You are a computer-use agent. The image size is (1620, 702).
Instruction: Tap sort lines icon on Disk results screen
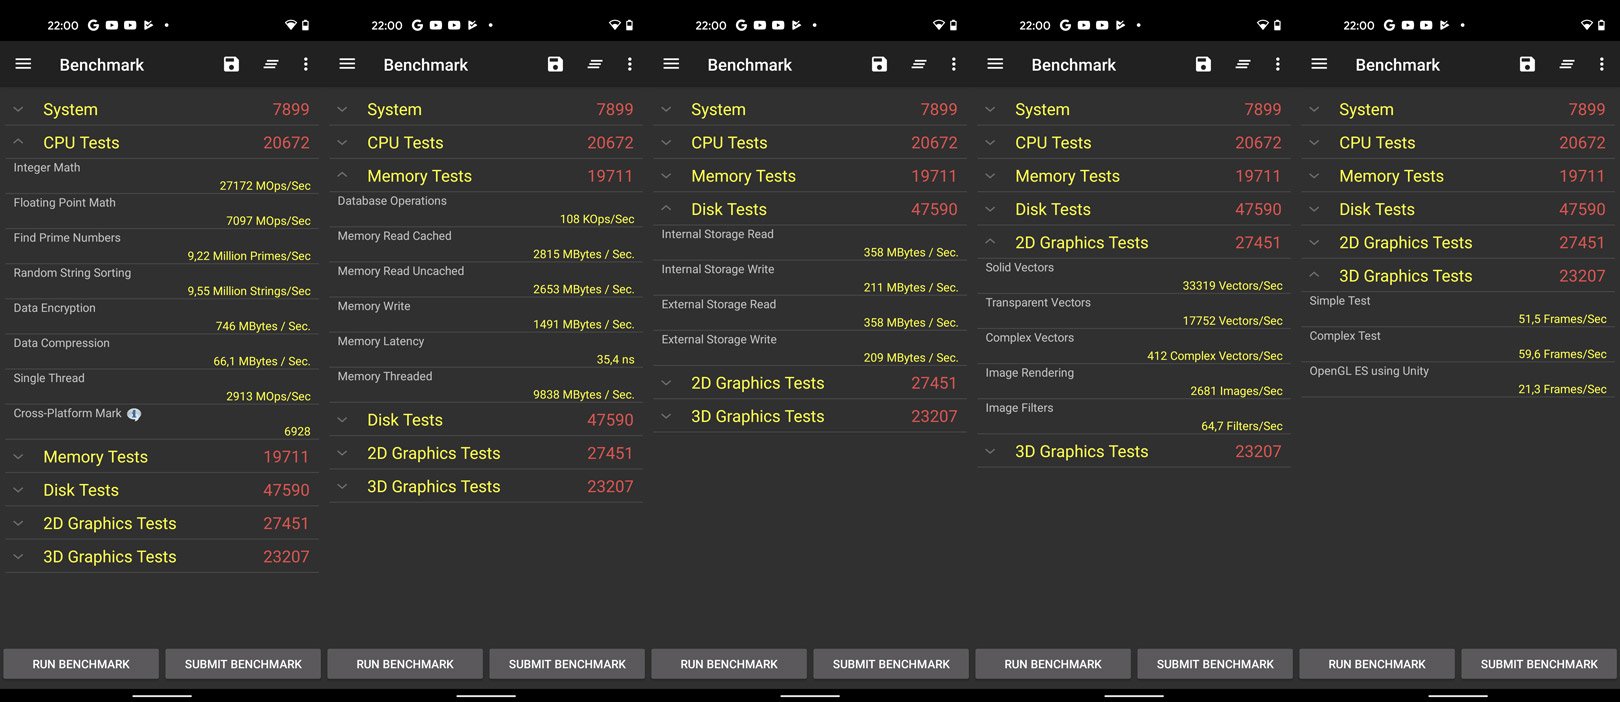pyautogui.click(x=919, y=64)
